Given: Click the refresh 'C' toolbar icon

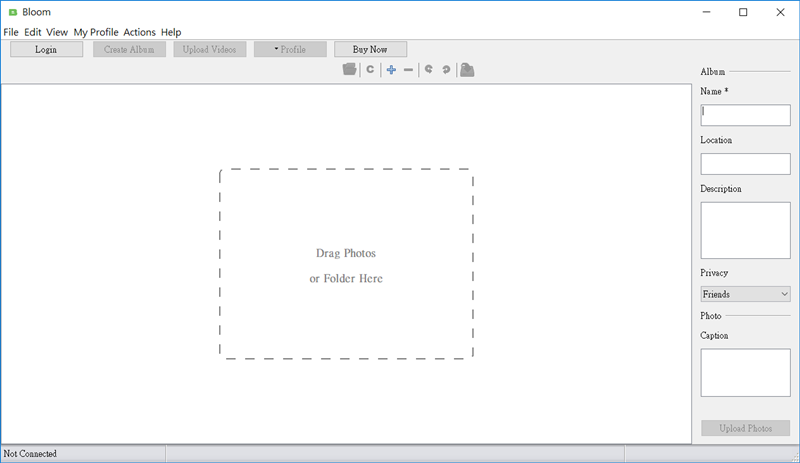Looking at the screenshot, I should pos(370,70).
